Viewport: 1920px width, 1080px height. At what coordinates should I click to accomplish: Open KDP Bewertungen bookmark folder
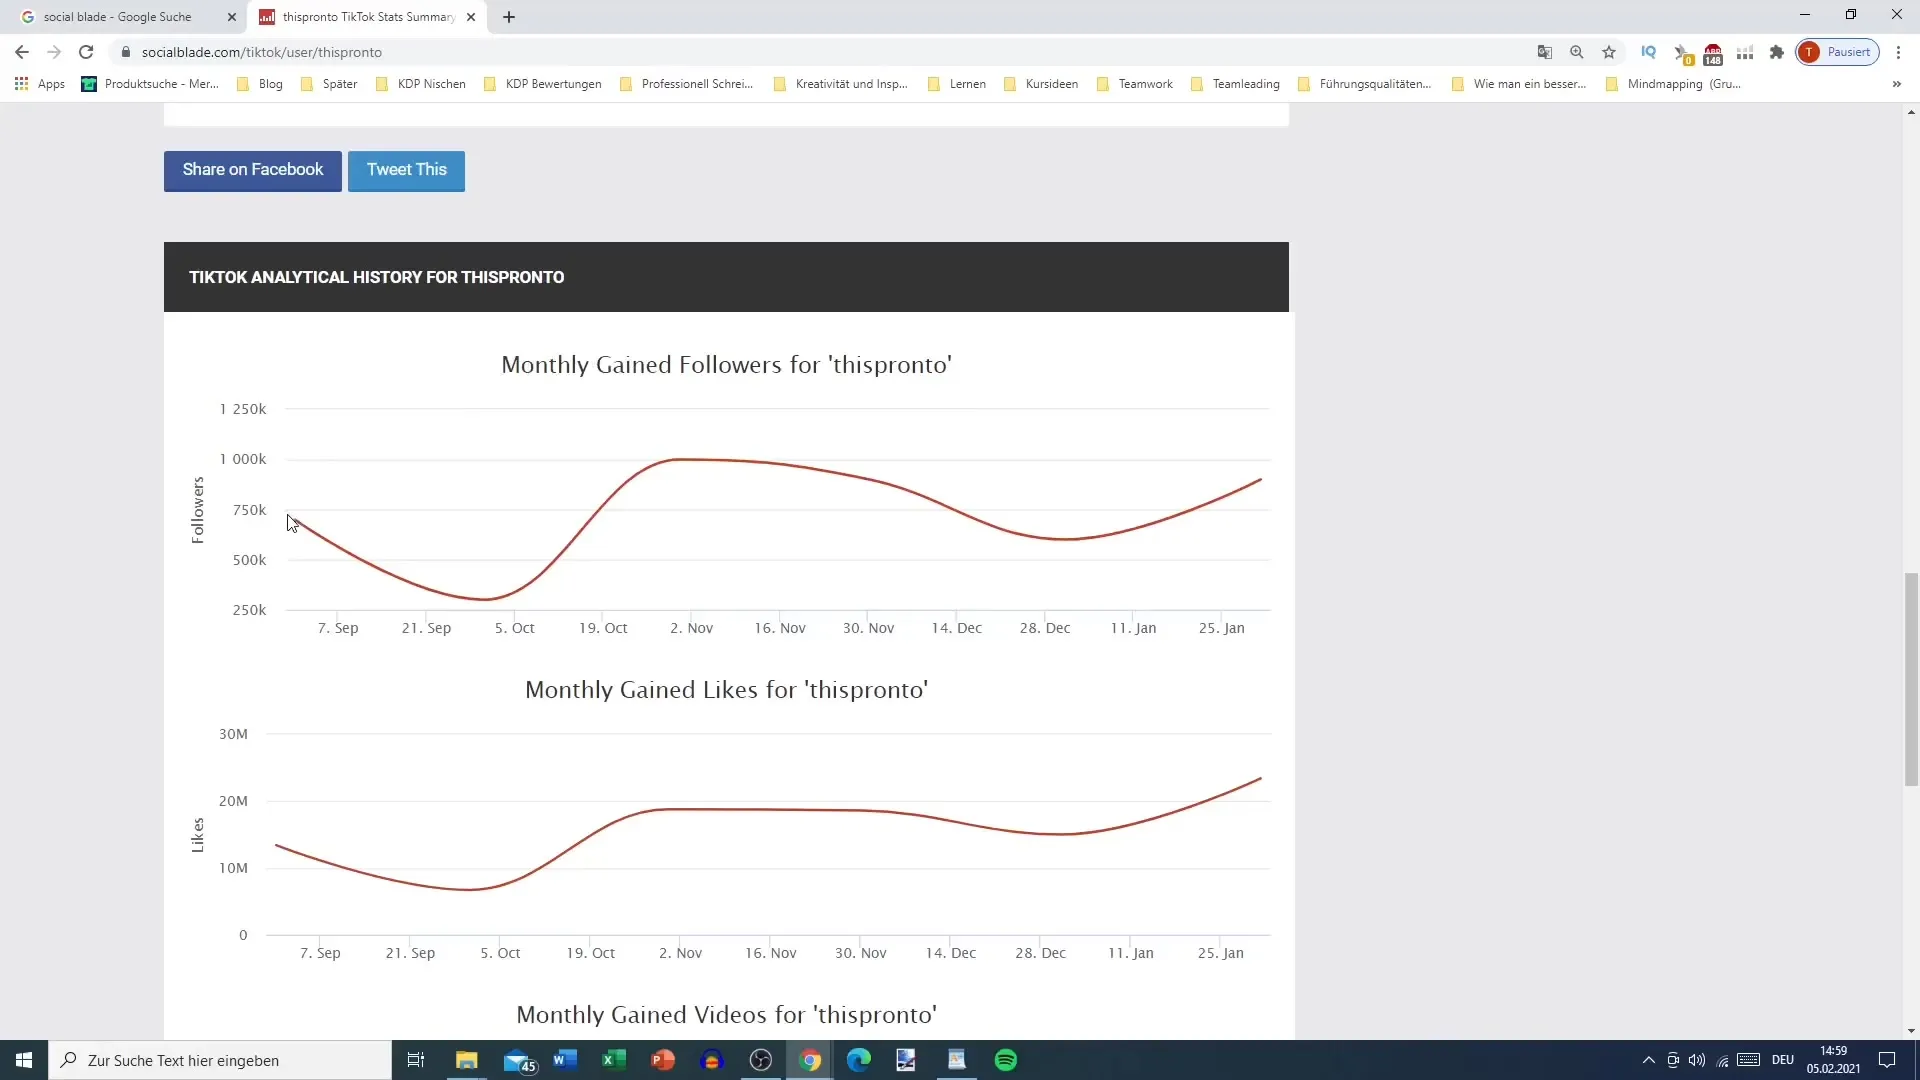tap(543, 84)
